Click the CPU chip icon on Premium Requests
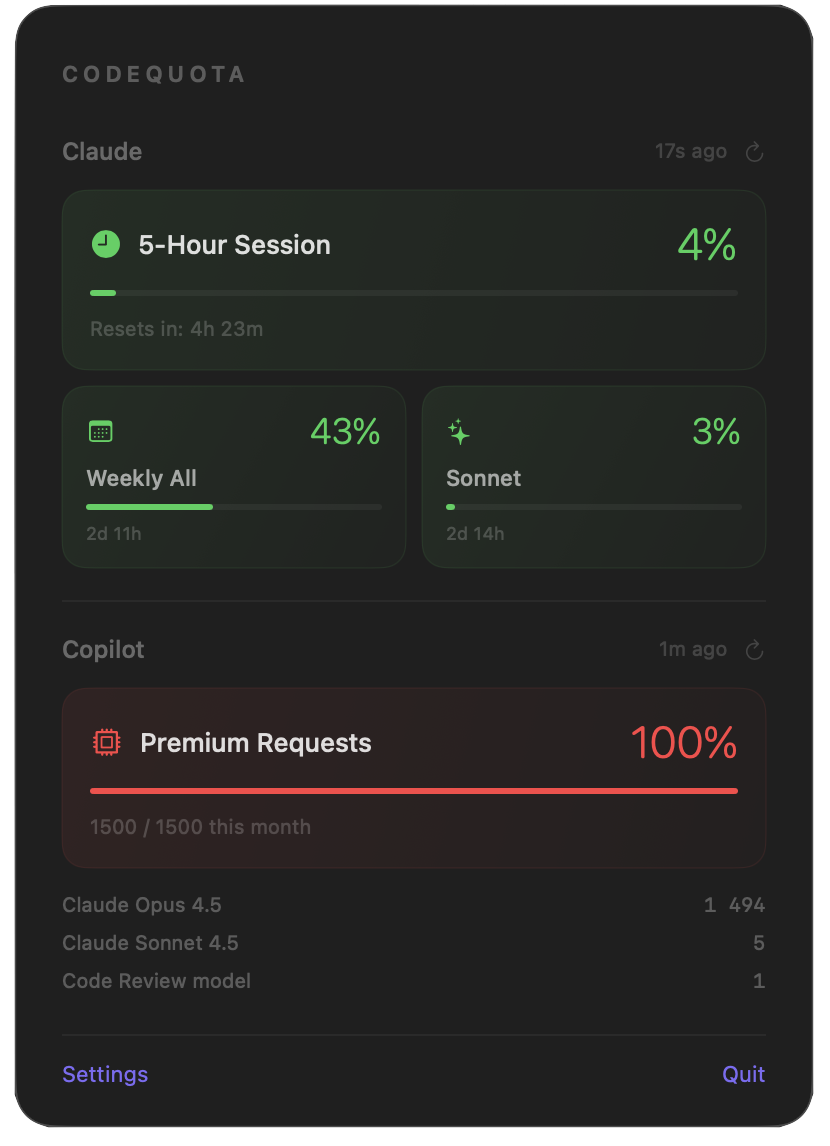Screen dimensions: 830x1146 point(107,743)
